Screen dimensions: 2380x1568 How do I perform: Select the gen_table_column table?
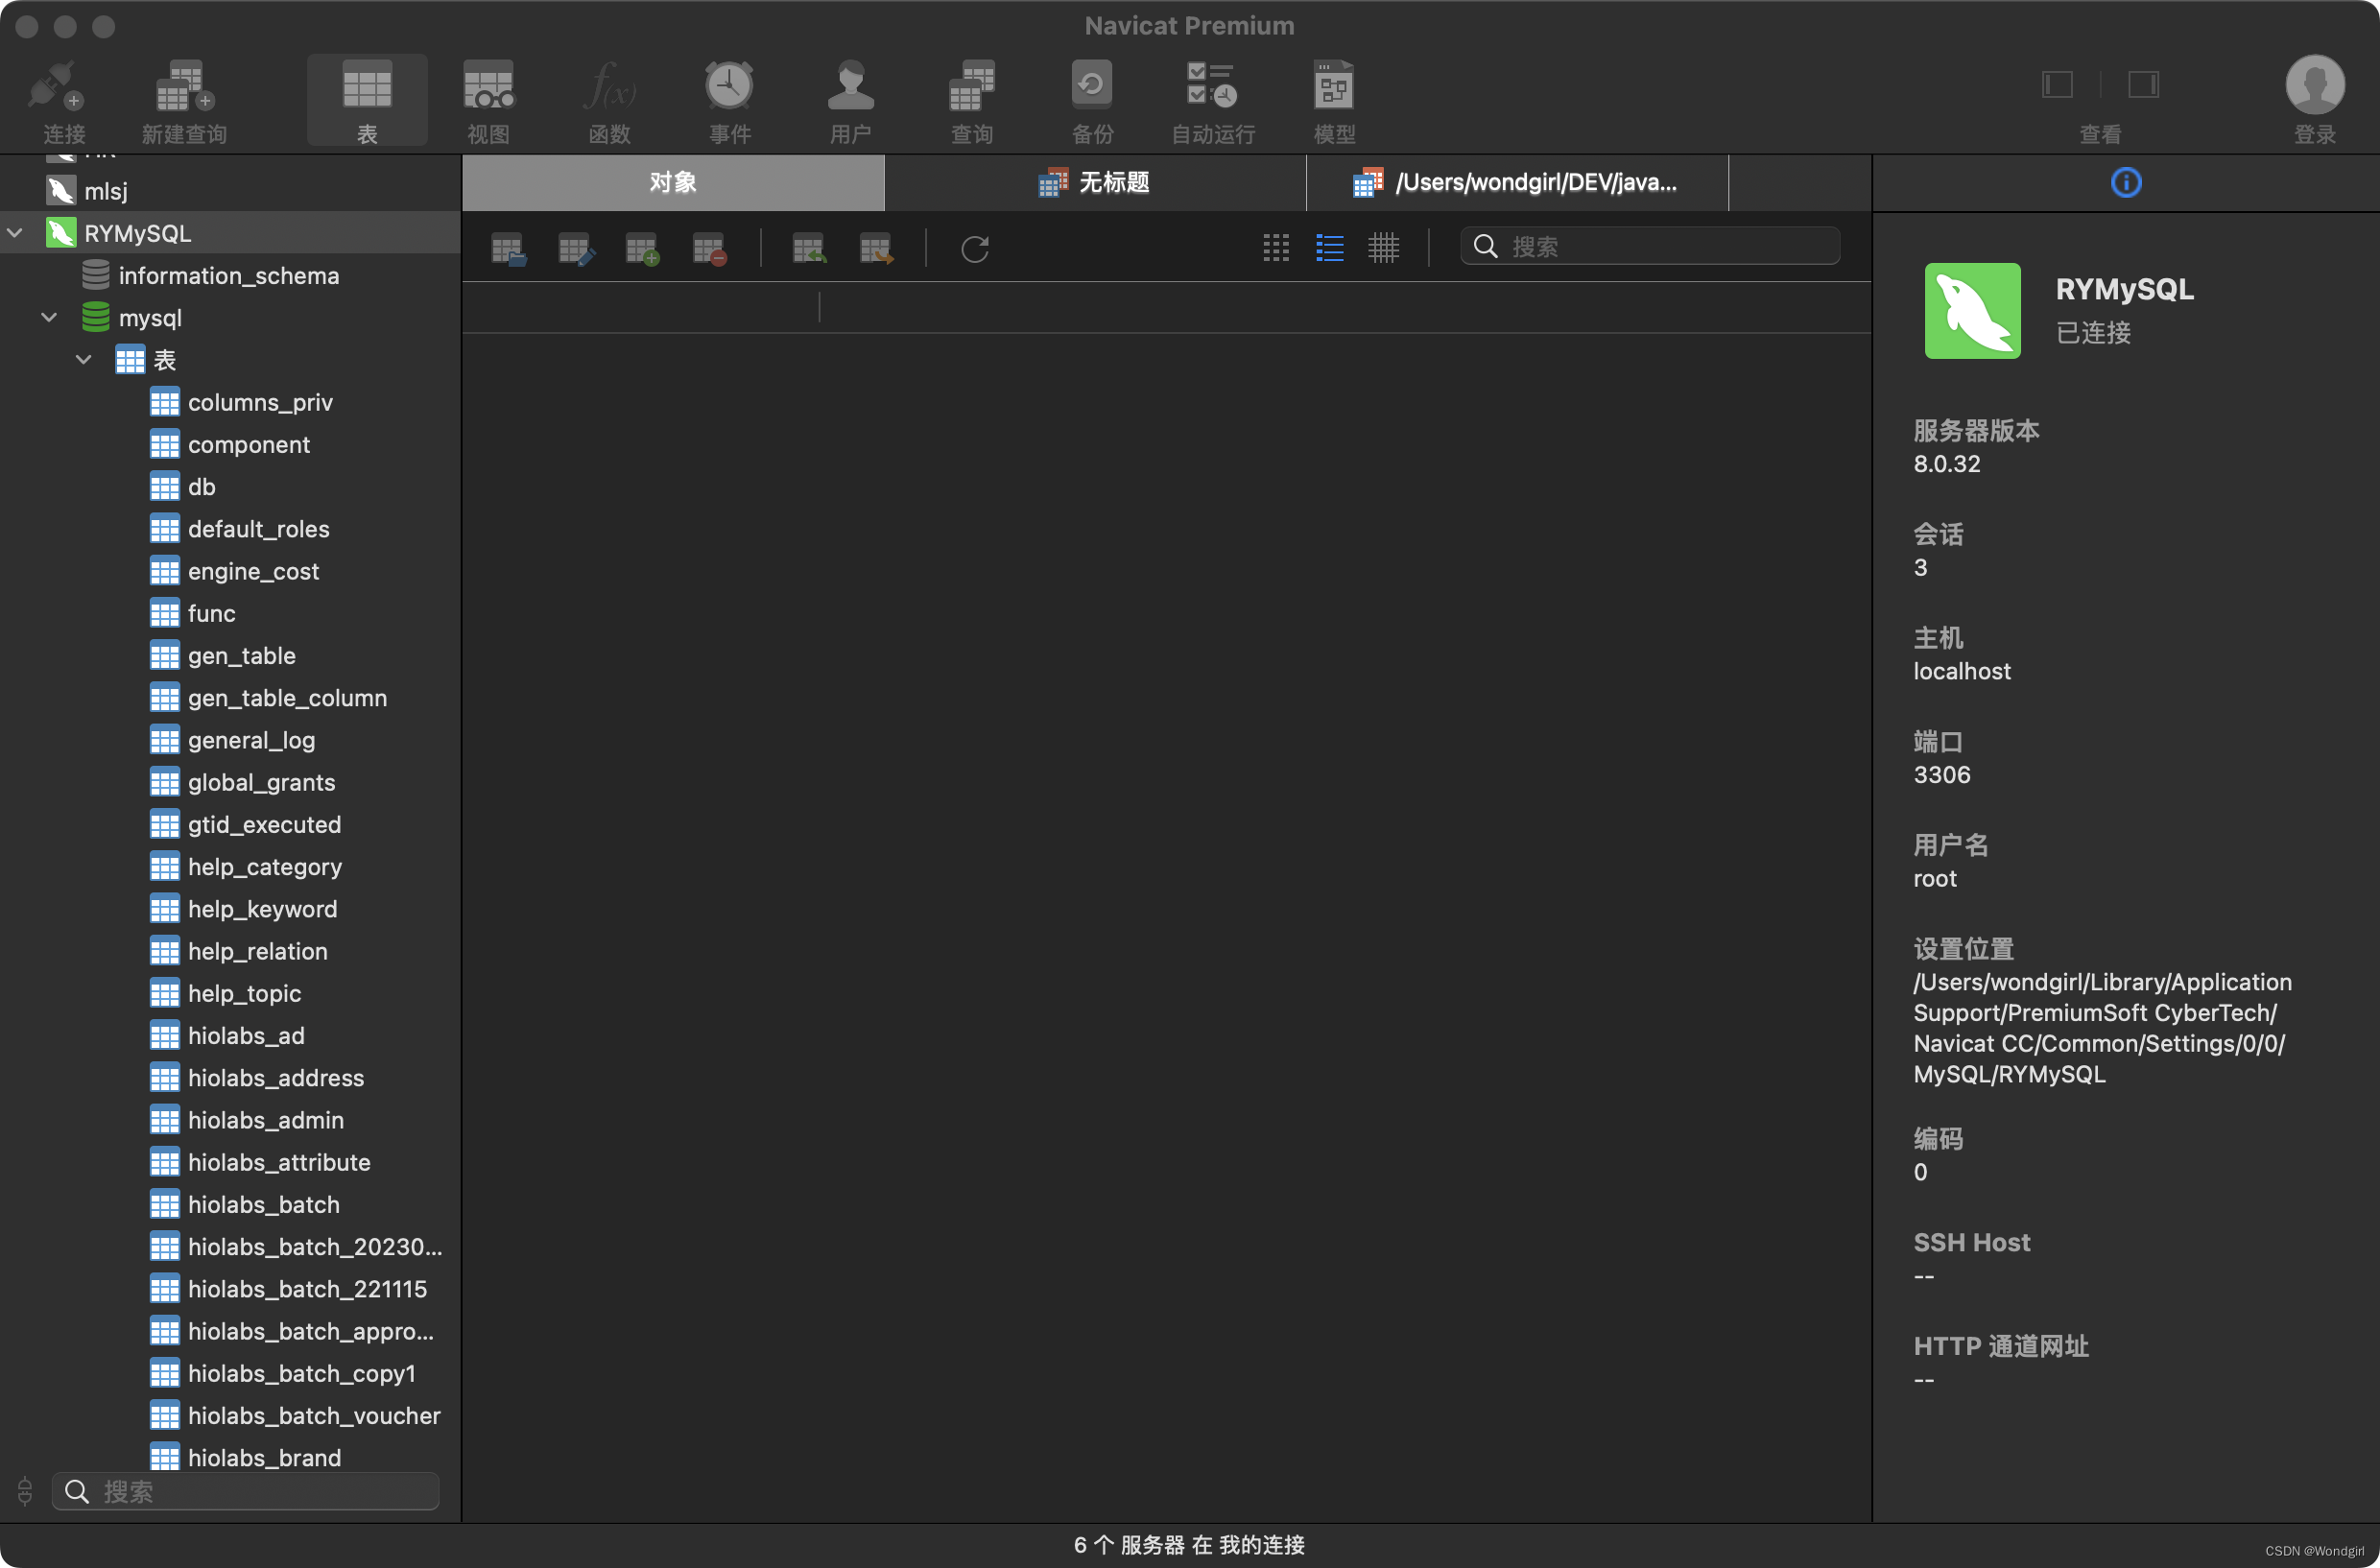[230, 697]
